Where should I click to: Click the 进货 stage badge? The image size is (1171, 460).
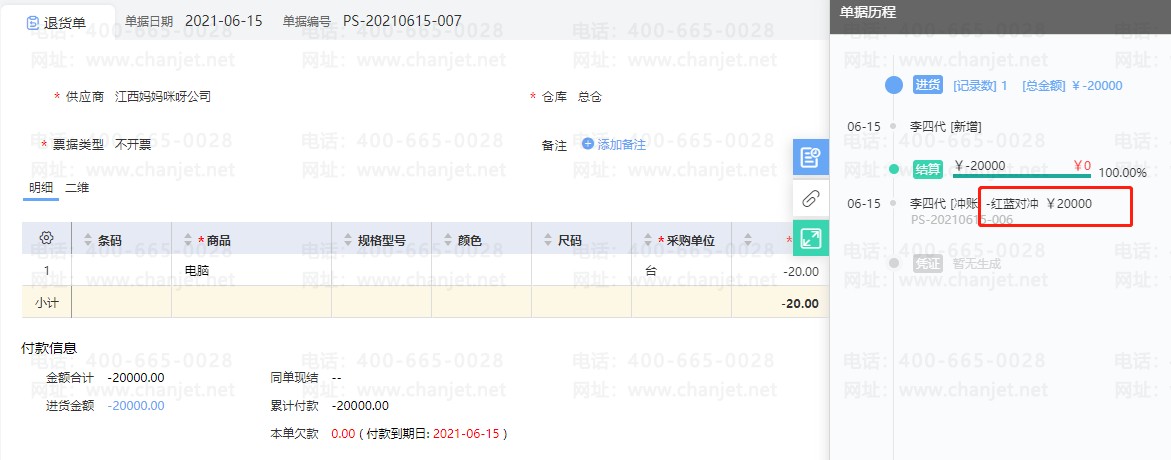click(x=930, y=85)
